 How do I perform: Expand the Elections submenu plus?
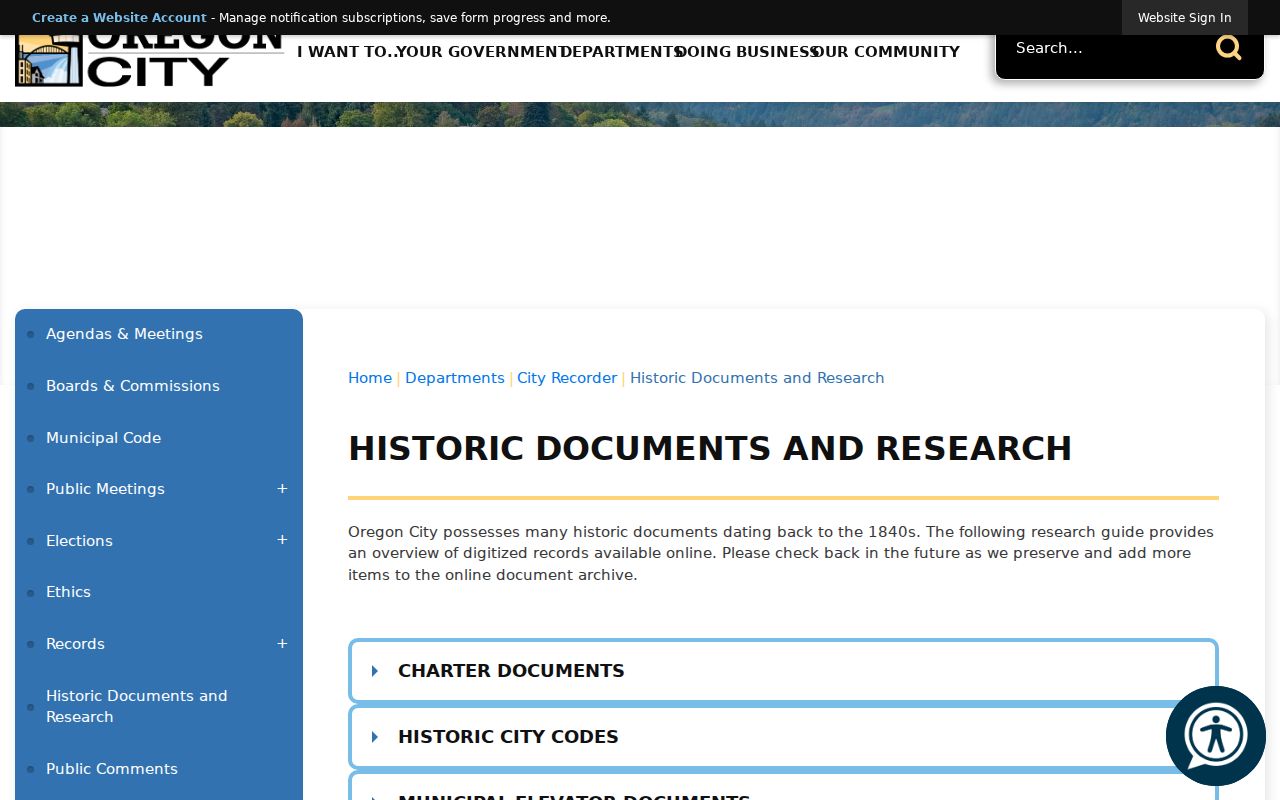click(x=282, y=540)
